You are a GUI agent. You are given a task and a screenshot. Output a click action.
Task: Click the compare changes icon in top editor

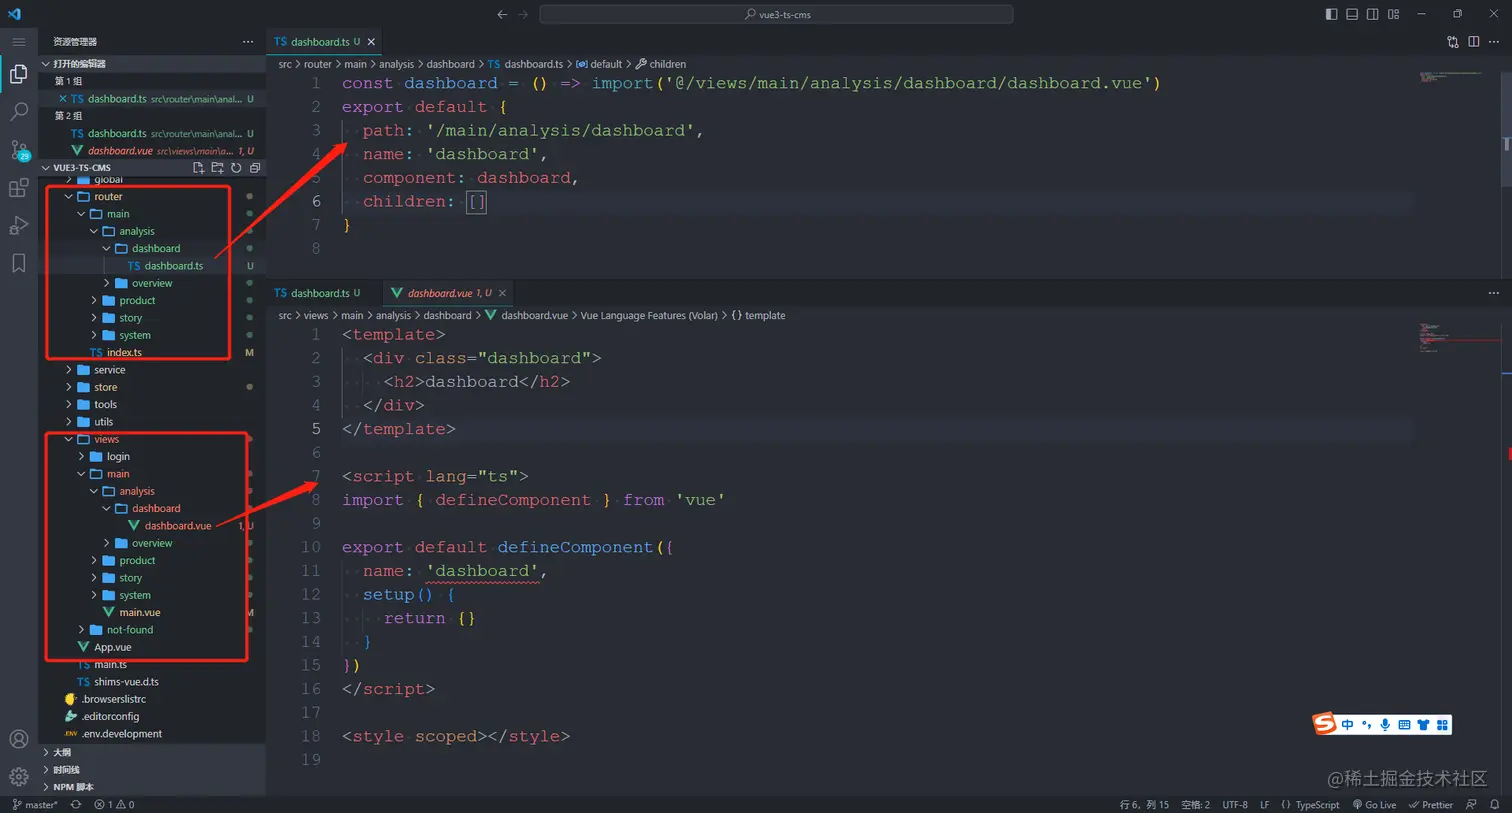pos(1453,42)
